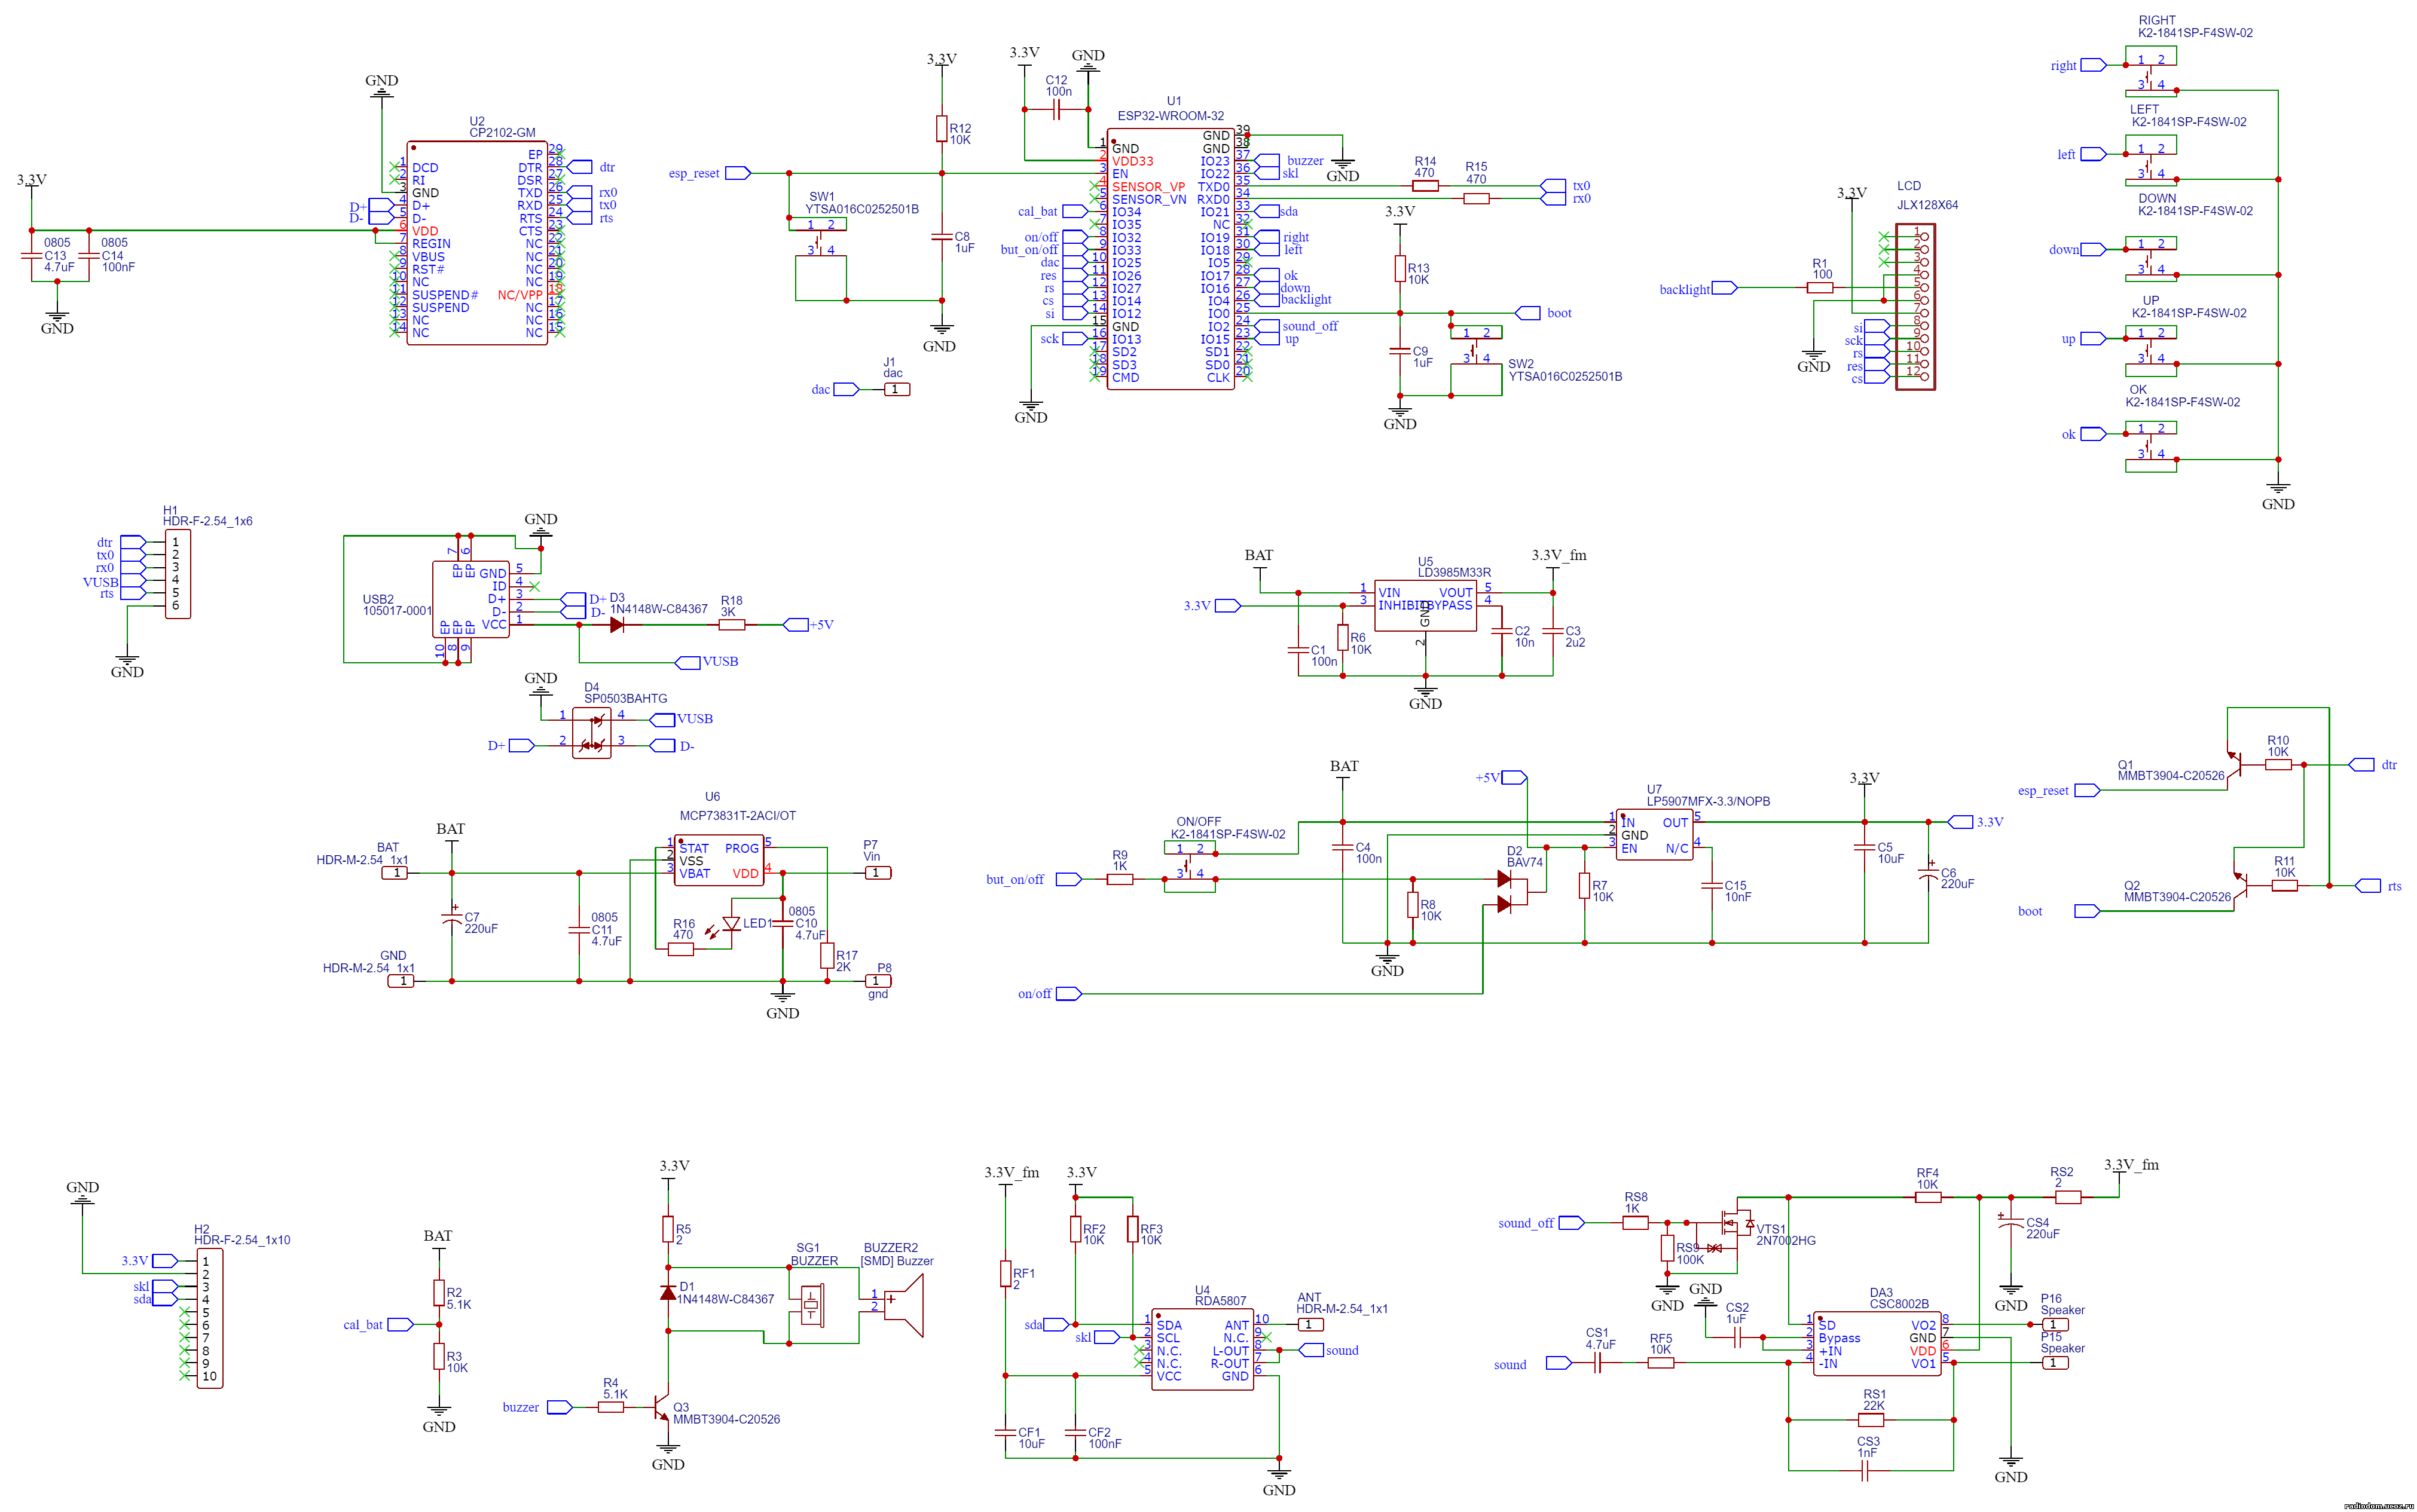
Task: Select the U4 RDA5807 FM tuner chip
Action: point(1202,1350)
